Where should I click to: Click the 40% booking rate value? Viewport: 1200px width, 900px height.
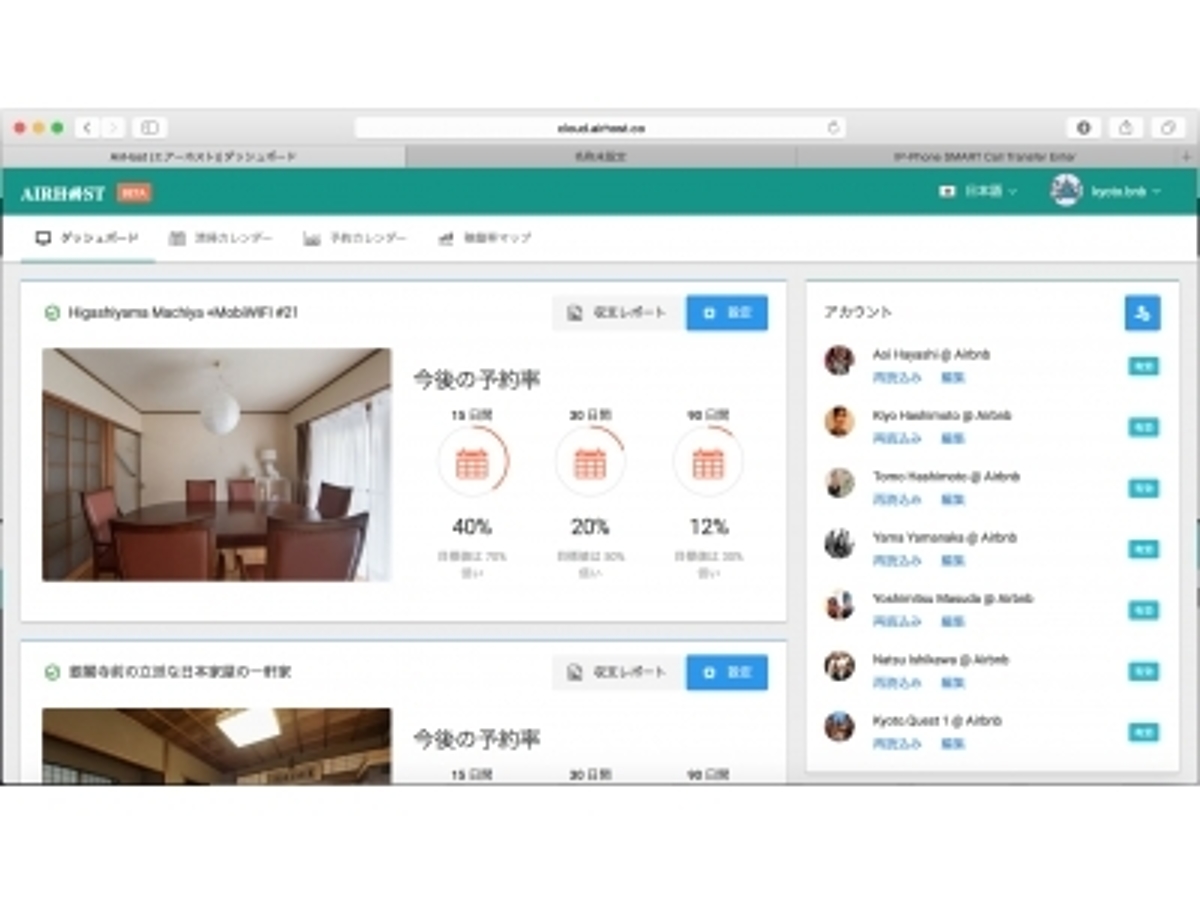[x=472, y=526]
